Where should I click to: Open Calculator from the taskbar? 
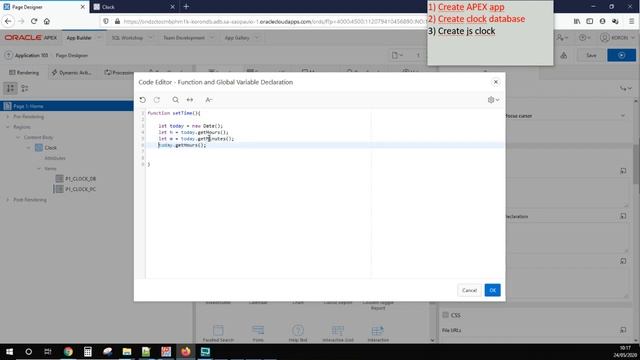tap(88, 351)
